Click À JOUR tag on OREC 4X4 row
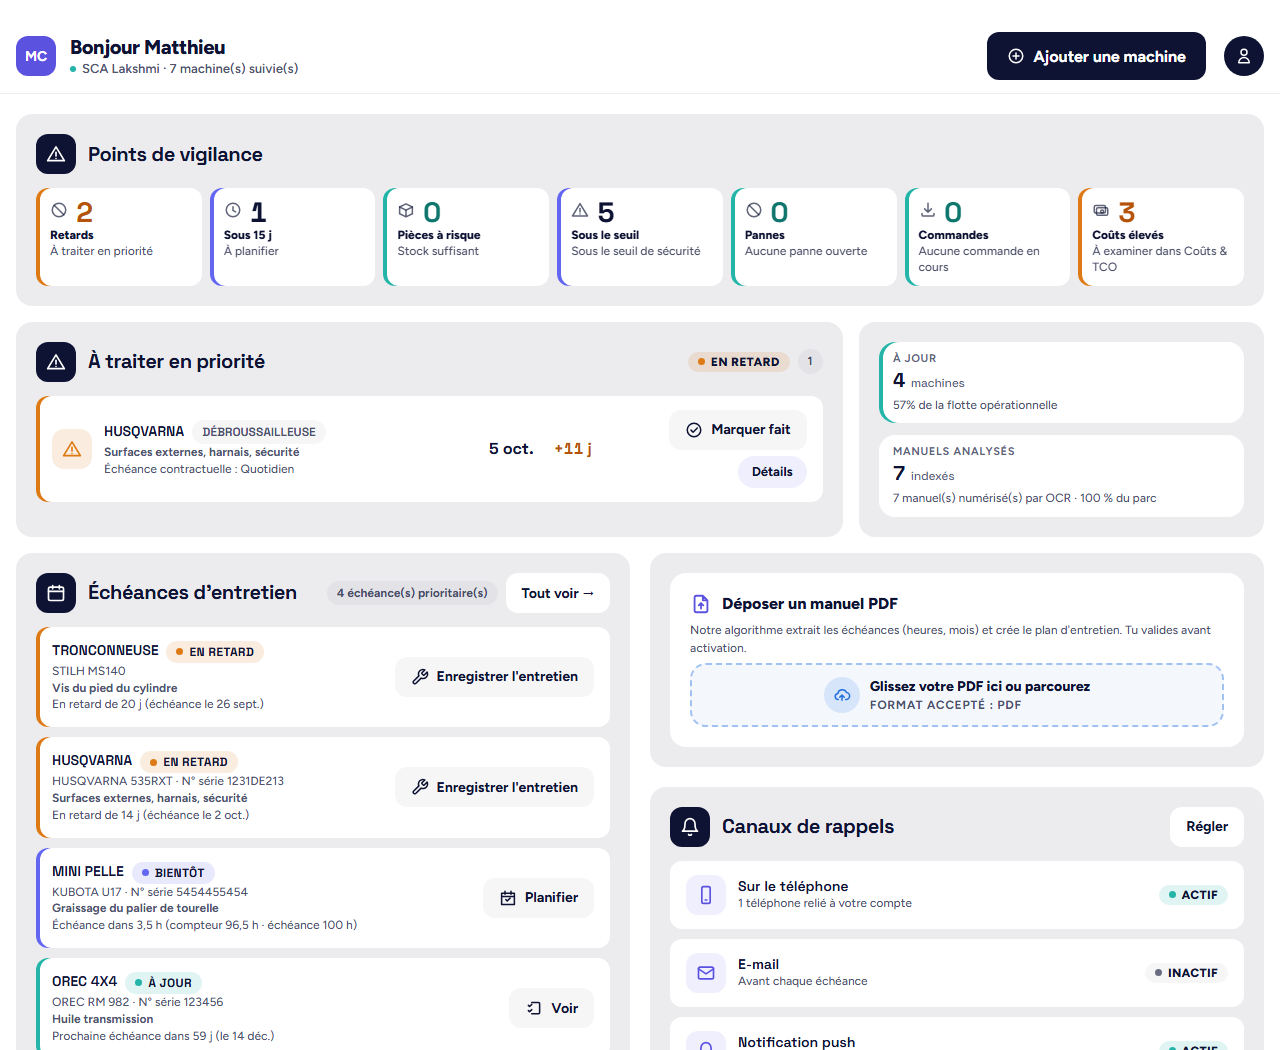The height and width of the screenshot is (1050, 1280). pos(164,983)
